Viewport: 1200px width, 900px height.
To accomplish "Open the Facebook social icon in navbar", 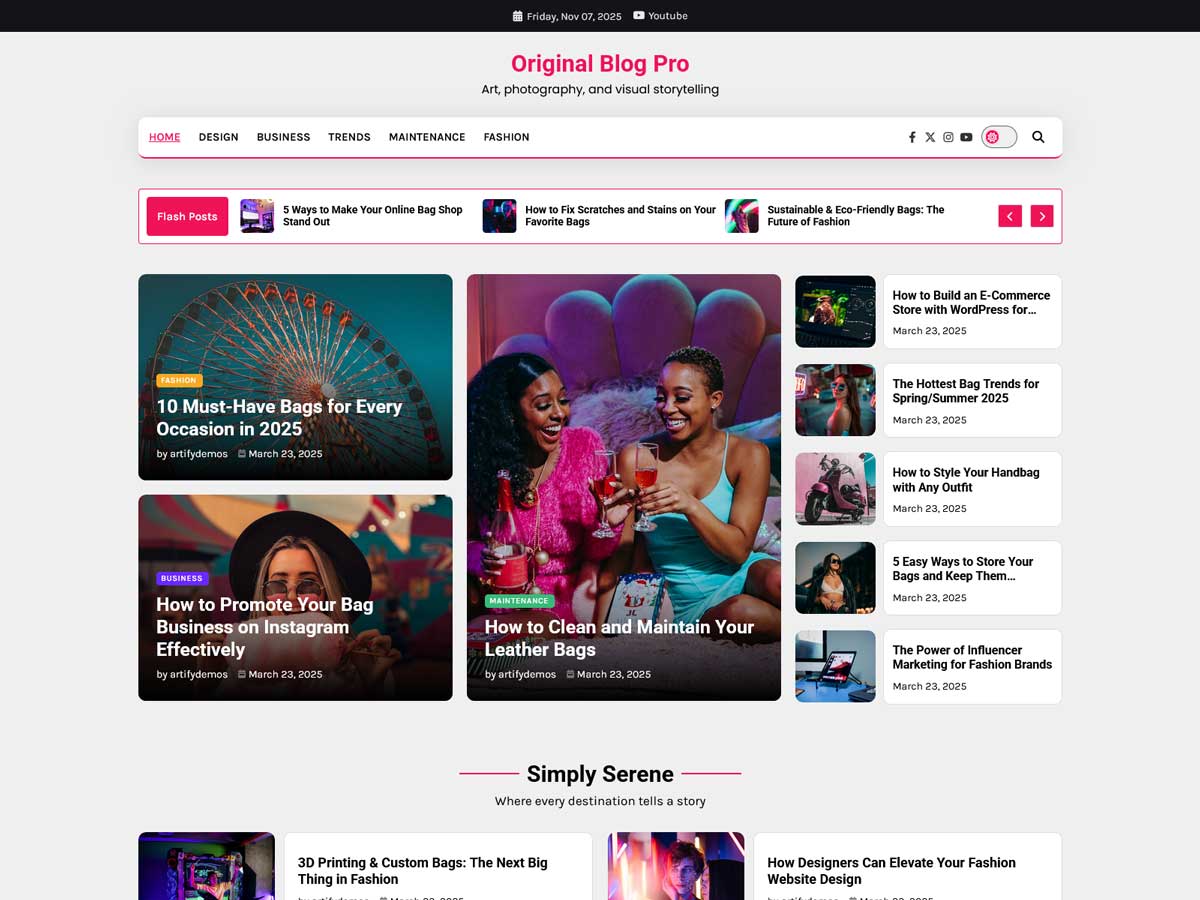I will coord(912,137).
